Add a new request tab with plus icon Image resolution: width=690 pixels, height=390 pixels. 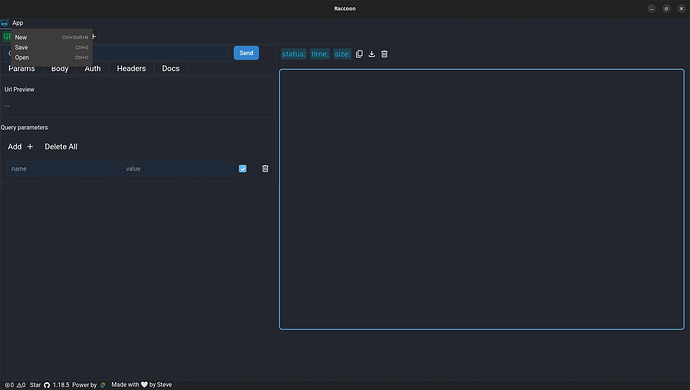click(94, 37)
